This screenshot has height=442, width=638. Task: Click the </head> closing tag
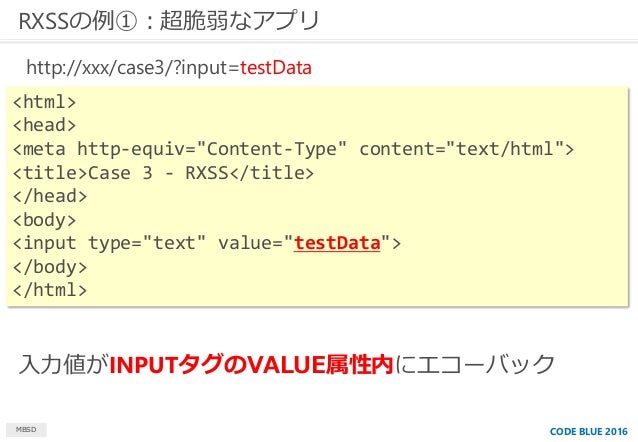tap(50, 196)
